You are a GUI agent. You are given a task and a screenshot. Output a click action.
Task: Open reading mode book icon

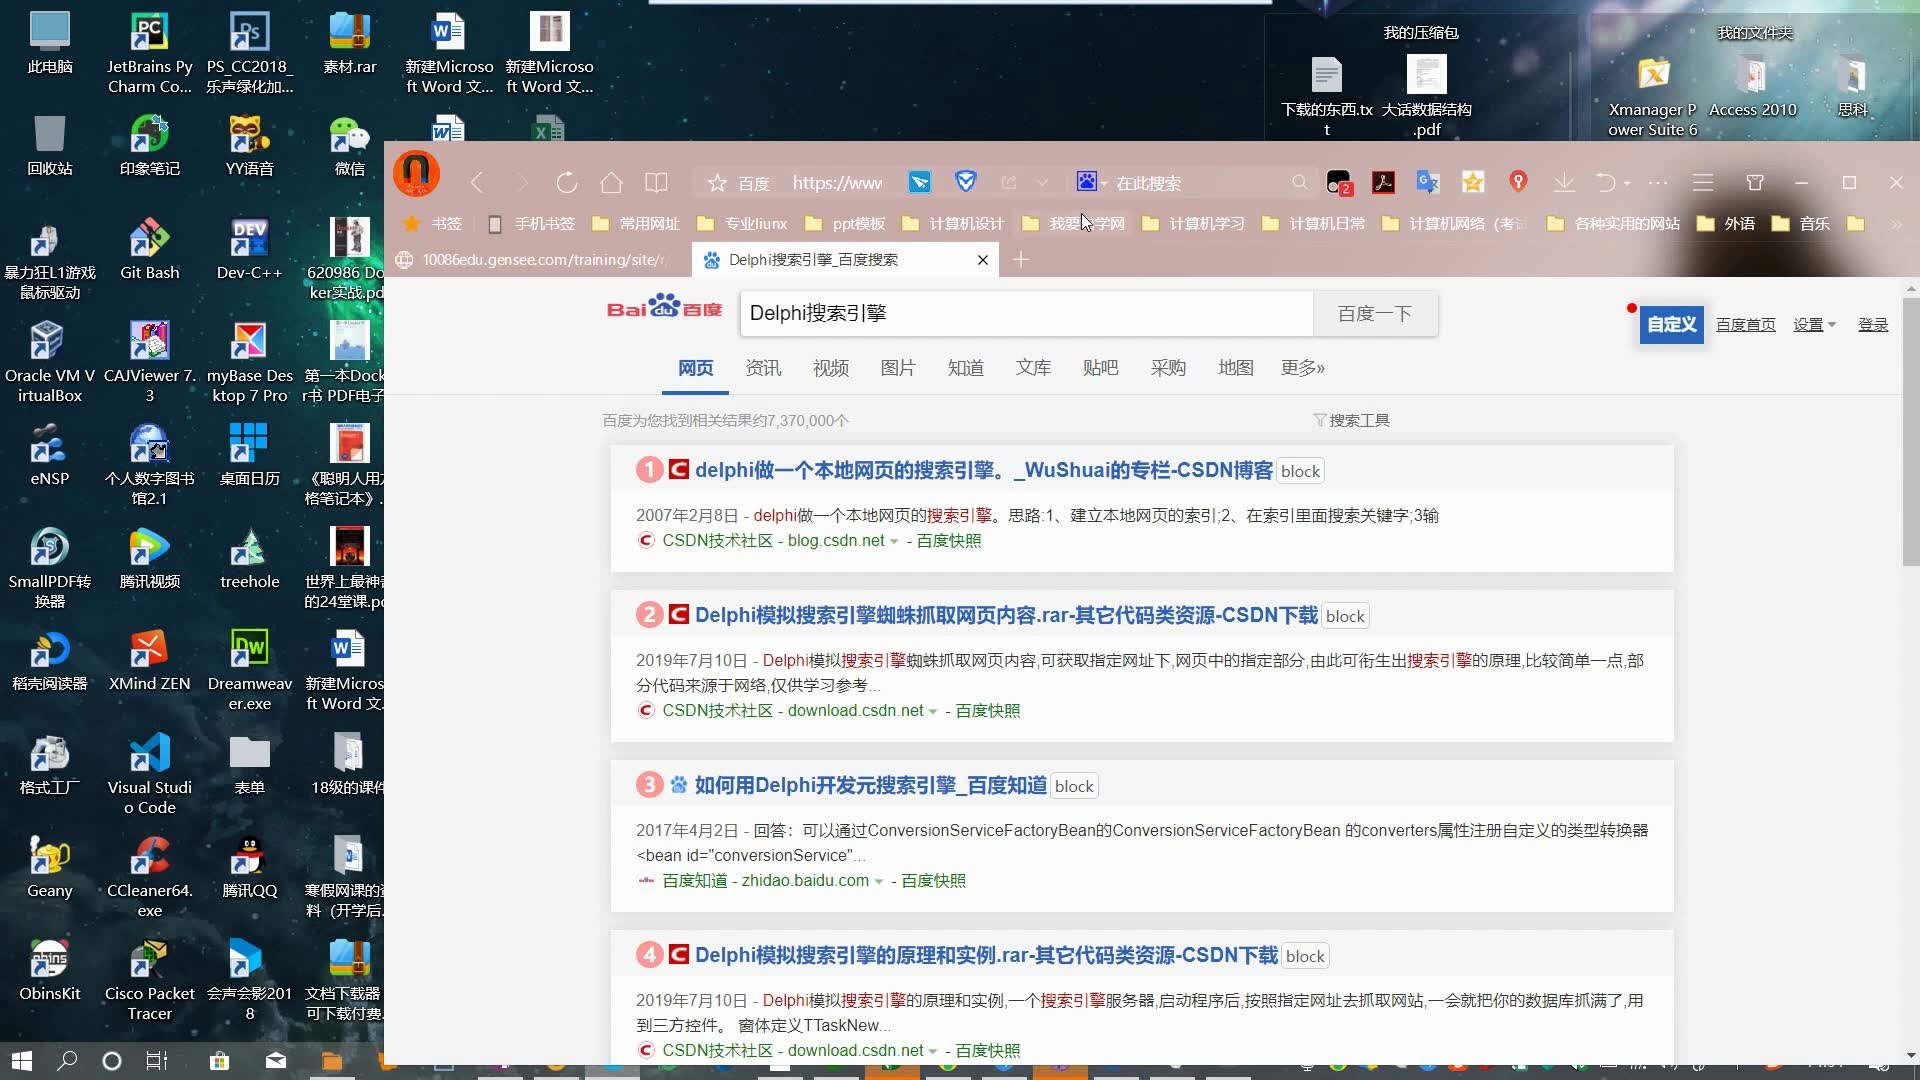(x=656, y=183)
